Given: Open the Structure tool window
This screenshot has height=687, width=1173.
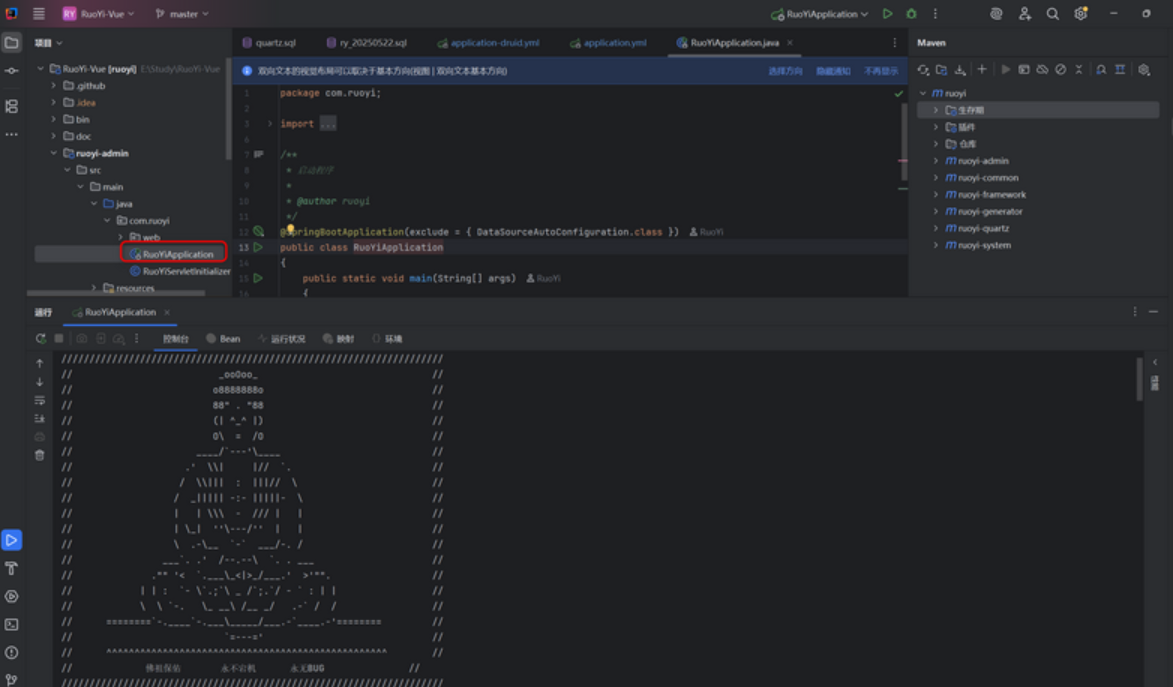Looking at the screenshot, I should click(x=11, y=106).
